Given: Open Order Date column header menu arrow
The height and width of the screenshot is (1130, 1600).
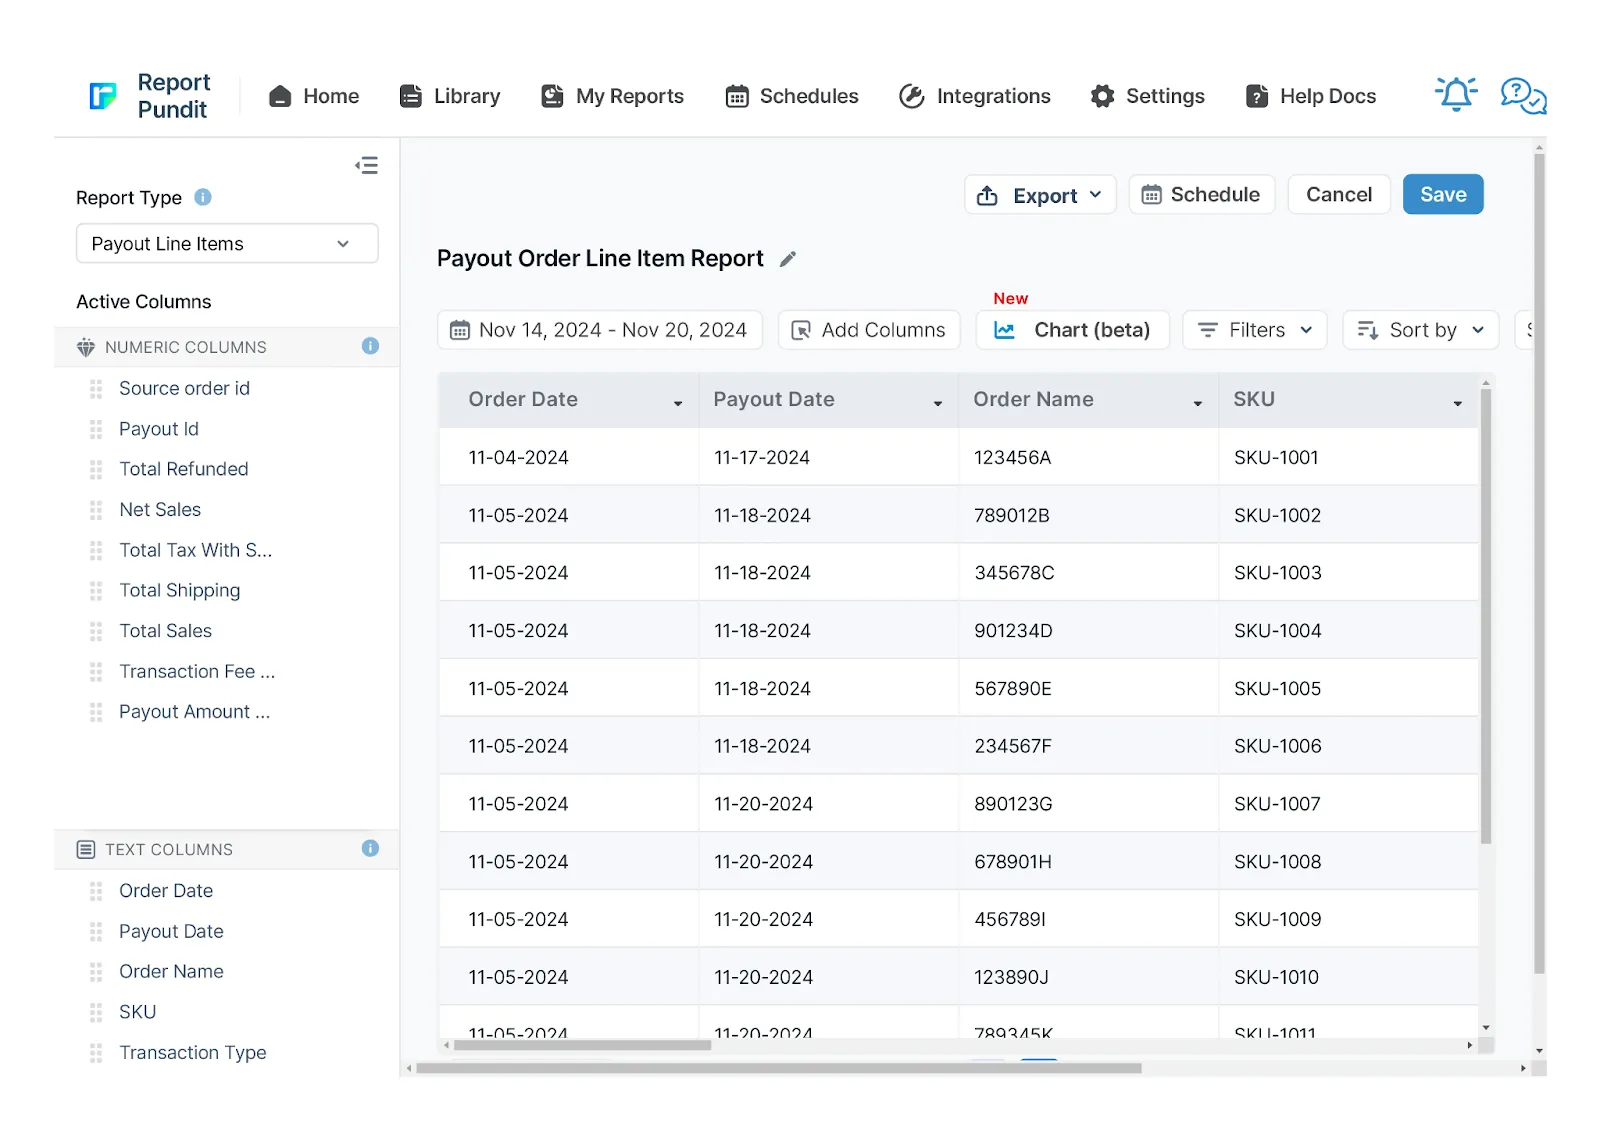Looking at the screenshot, I should point(678,403).
